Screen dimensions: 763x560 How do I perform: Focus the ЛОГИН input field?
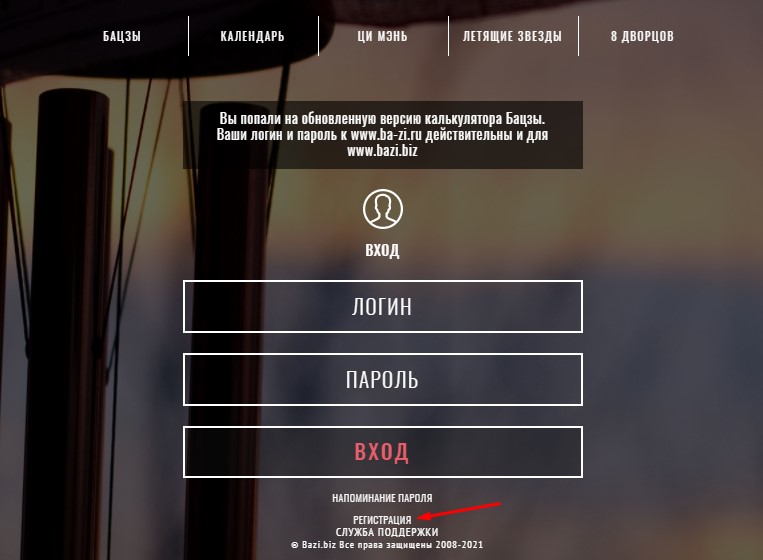(x=382, y=307)
